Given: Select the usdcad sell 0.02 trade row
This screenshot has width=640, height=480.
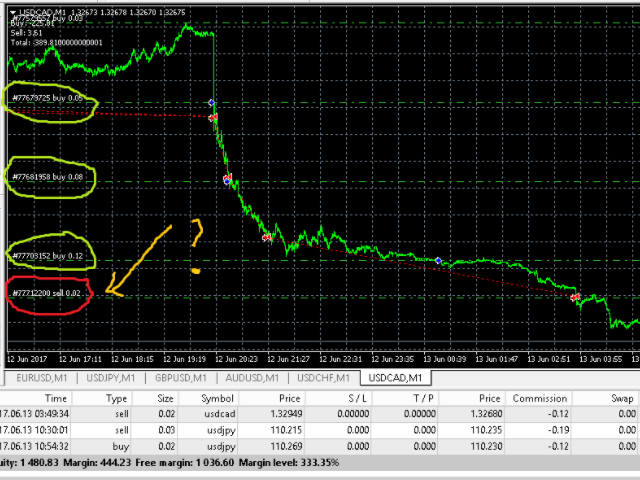Looking at the screenshot, I should [320, 414].
